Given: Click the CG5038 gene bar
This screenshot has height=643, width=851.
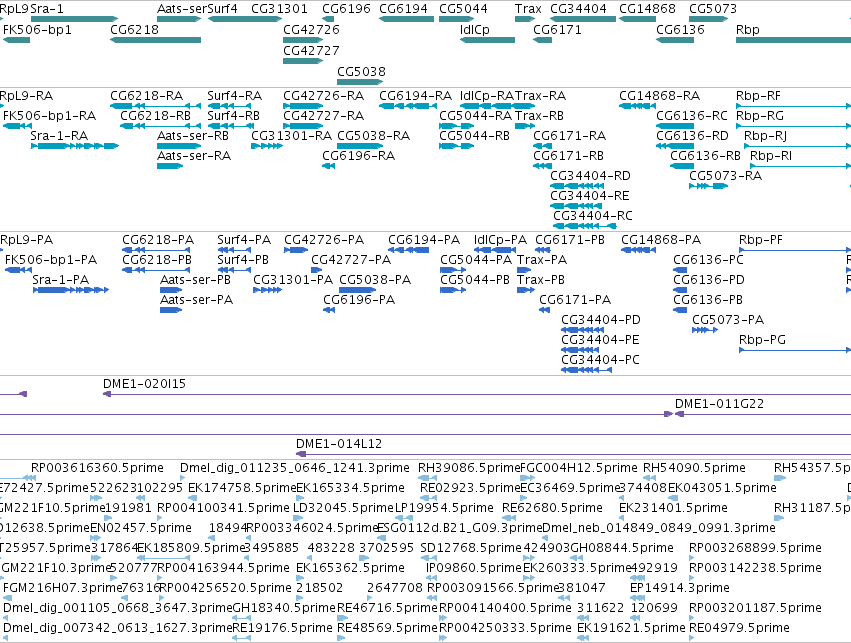Looking at the screenshot, I should point(360,82).
